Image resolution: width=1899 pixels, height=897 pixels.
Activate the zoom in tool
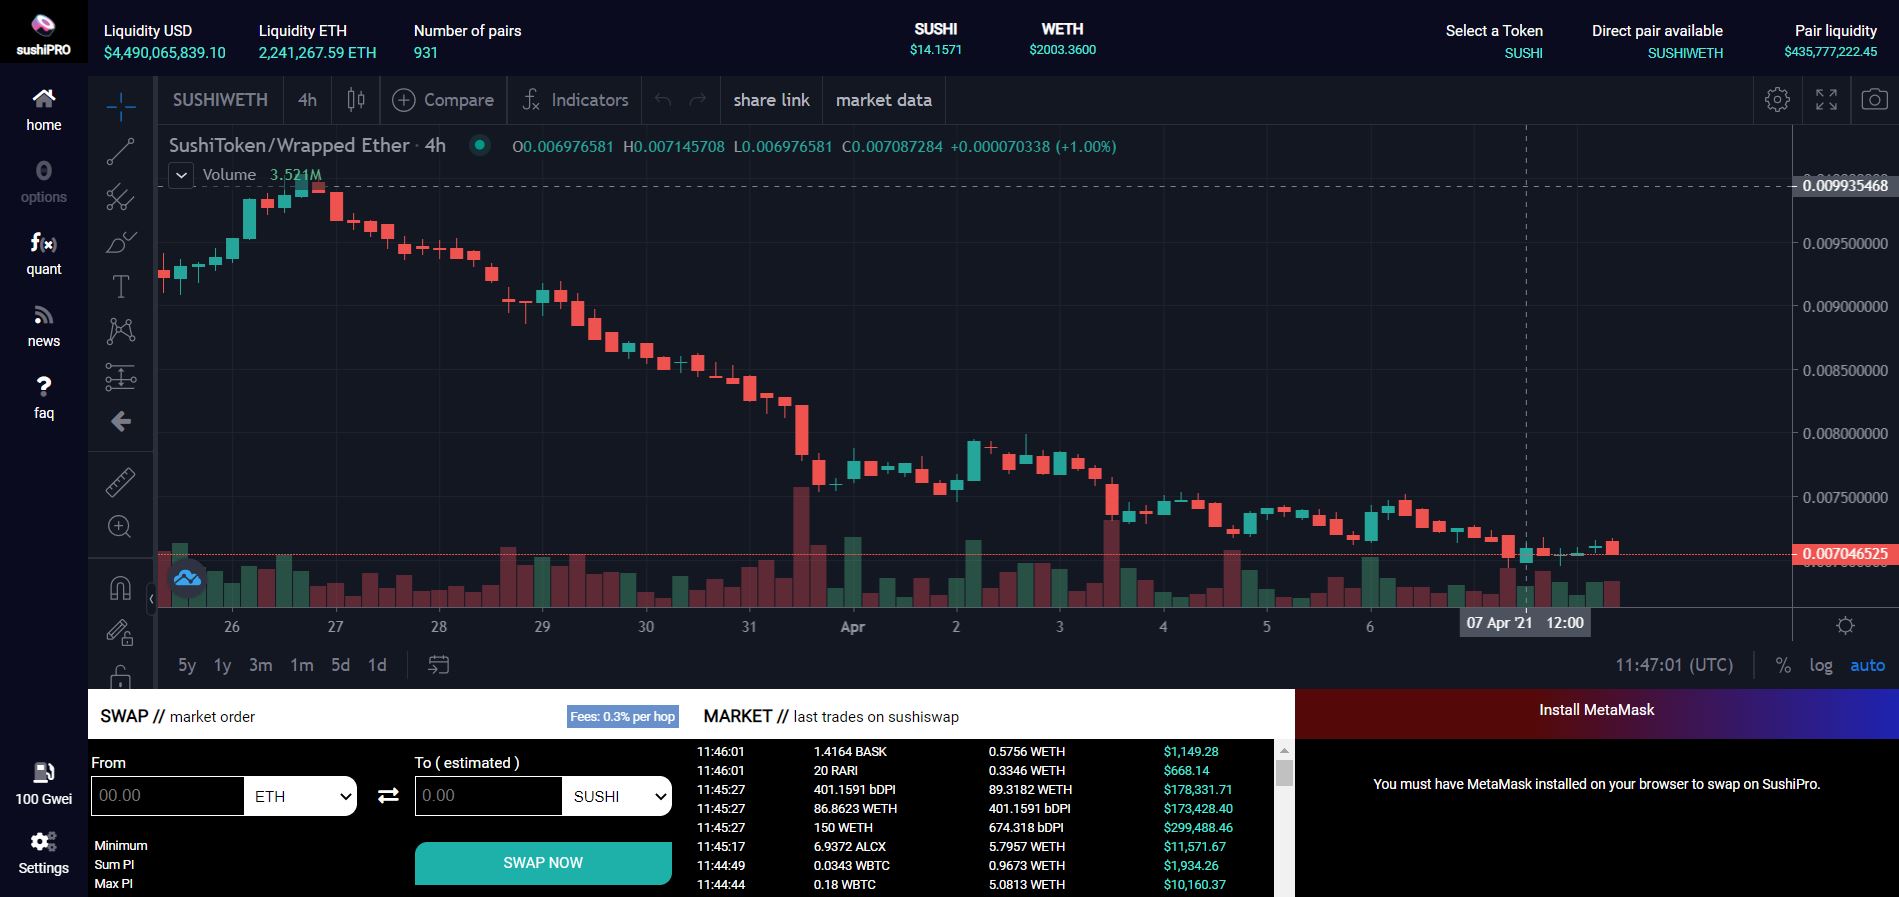coord(120,527)
